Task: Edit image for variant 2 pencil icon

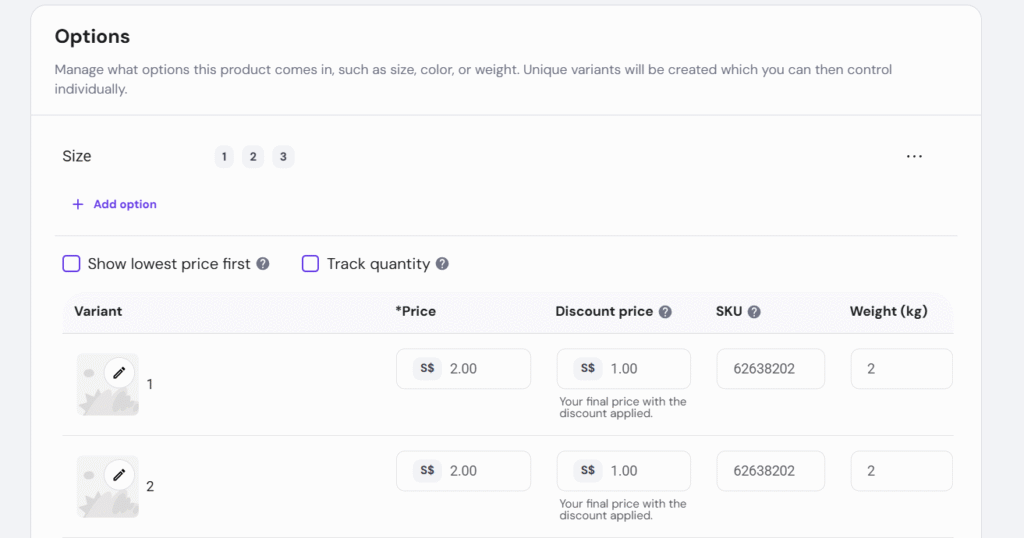Action: [119, 474]
